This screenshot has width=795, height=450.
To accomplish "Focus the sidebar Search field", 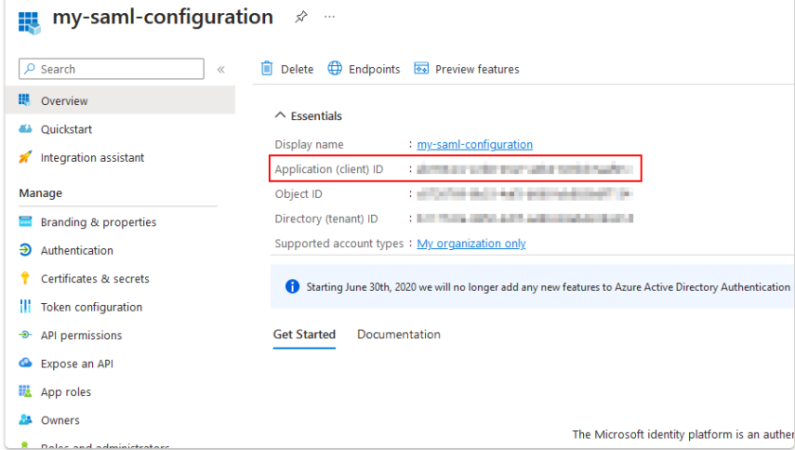I will tap(112, 69).
